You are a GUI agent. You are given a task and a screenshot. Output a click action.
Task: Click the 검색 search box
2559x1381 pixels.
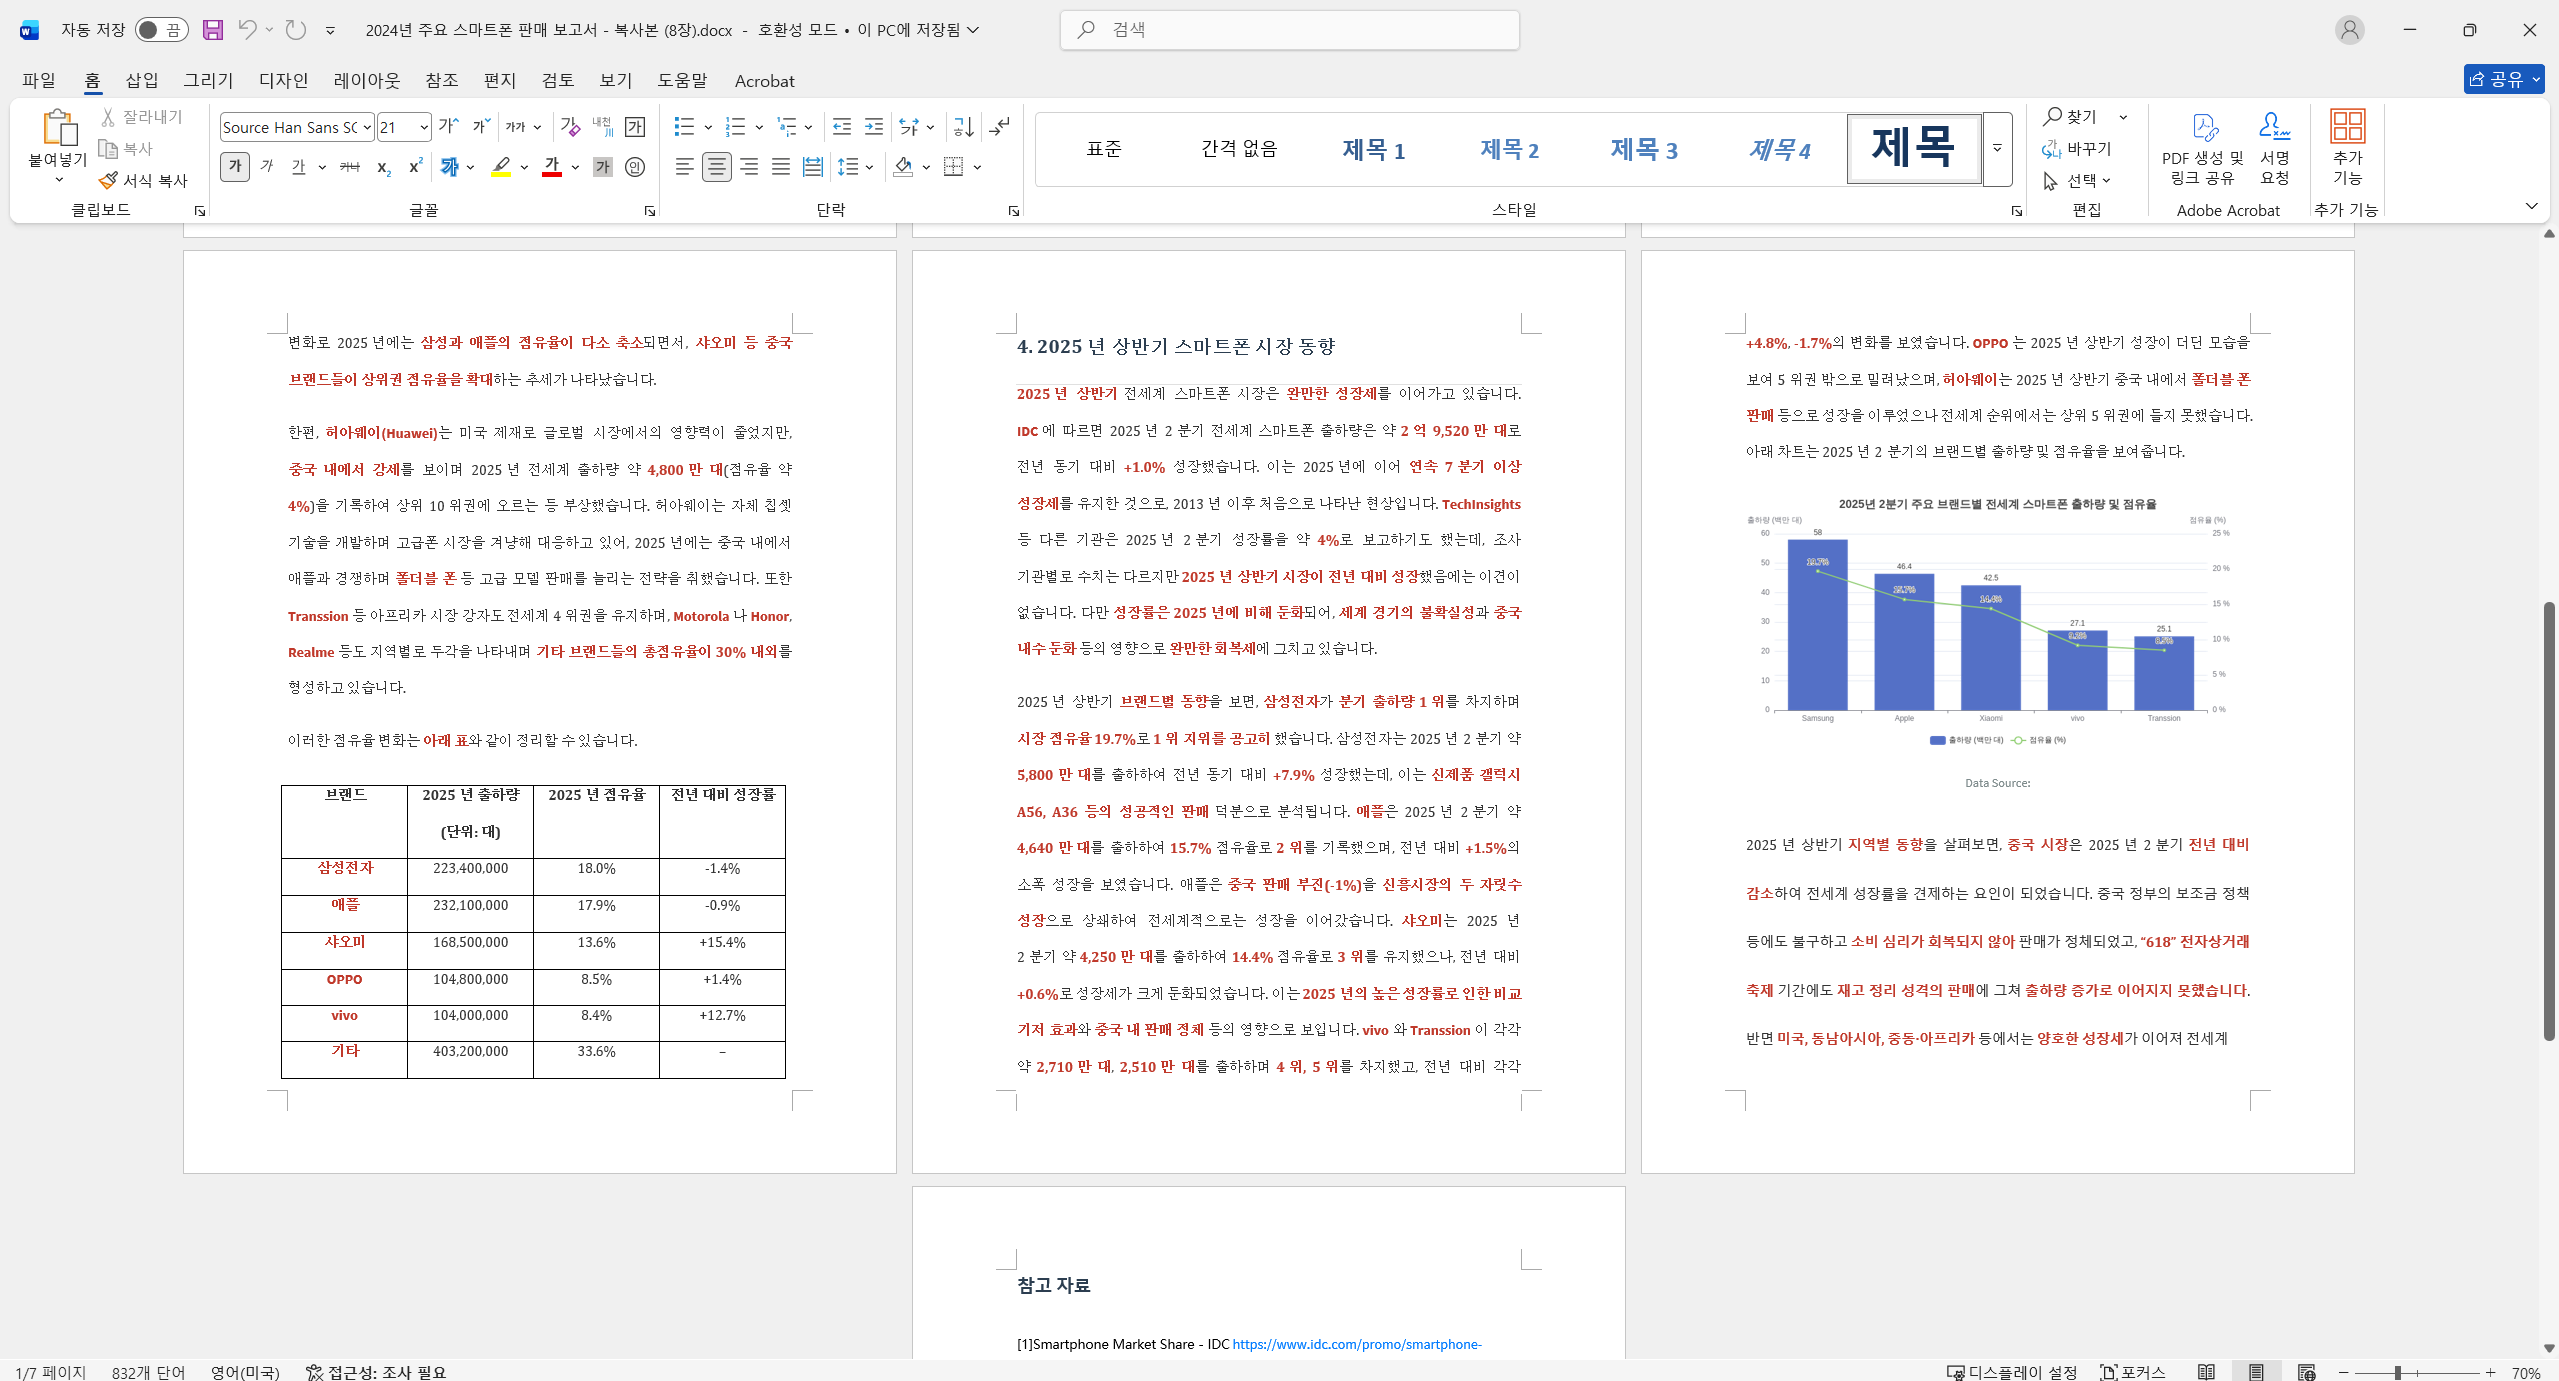1290,30
